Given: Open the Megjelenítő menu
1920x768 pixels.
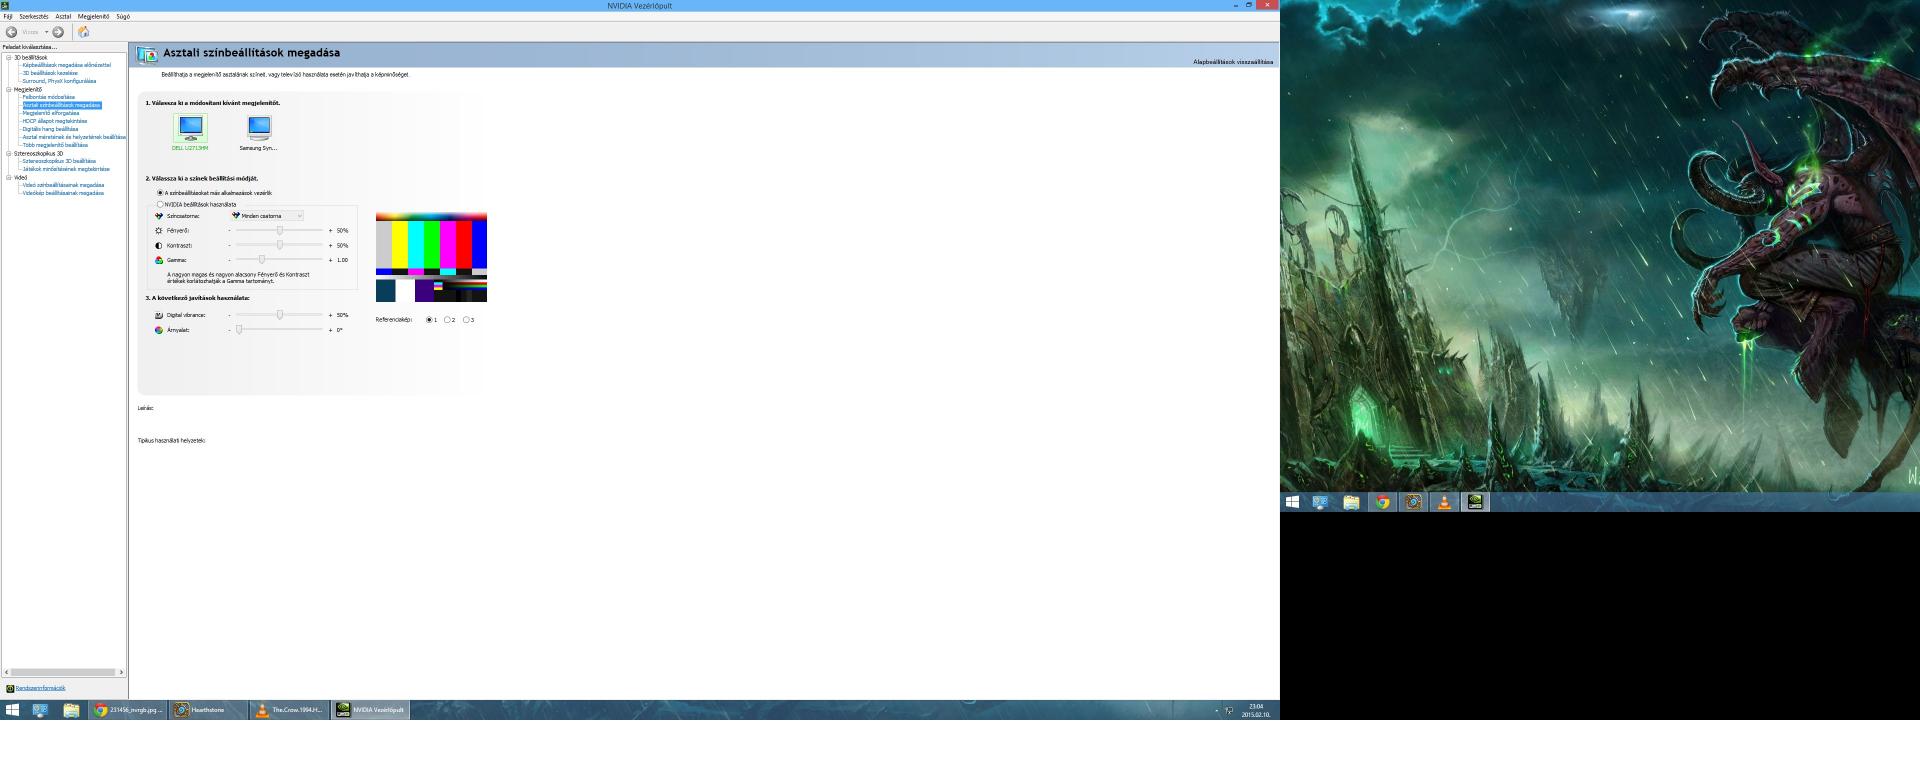Looking at the screenshot, I should pyautogui.click(x=94, y=16).
